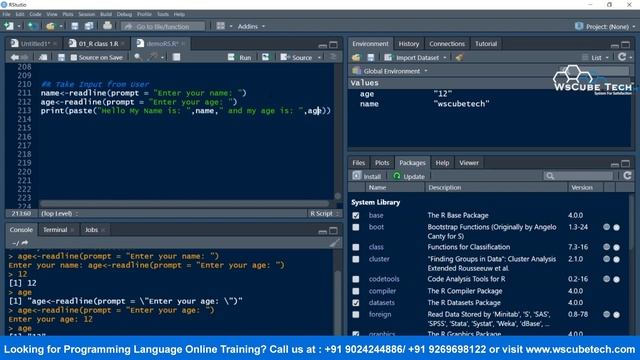This screenshot has width=640, height=360.
Task: Open the Project (None) dropdown
Action: point(606,27)
